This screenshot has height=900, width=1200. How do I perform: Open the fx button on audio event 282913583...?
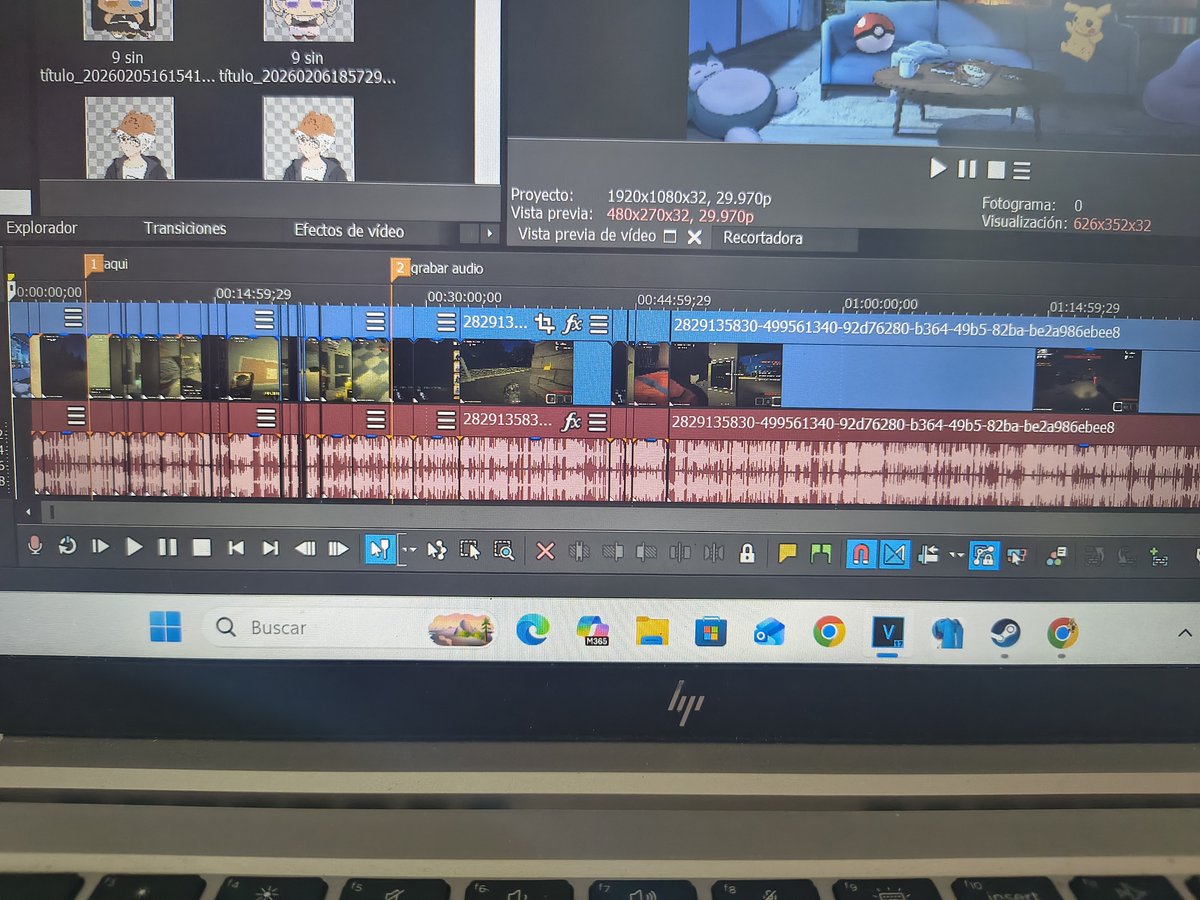coord(571,422)
